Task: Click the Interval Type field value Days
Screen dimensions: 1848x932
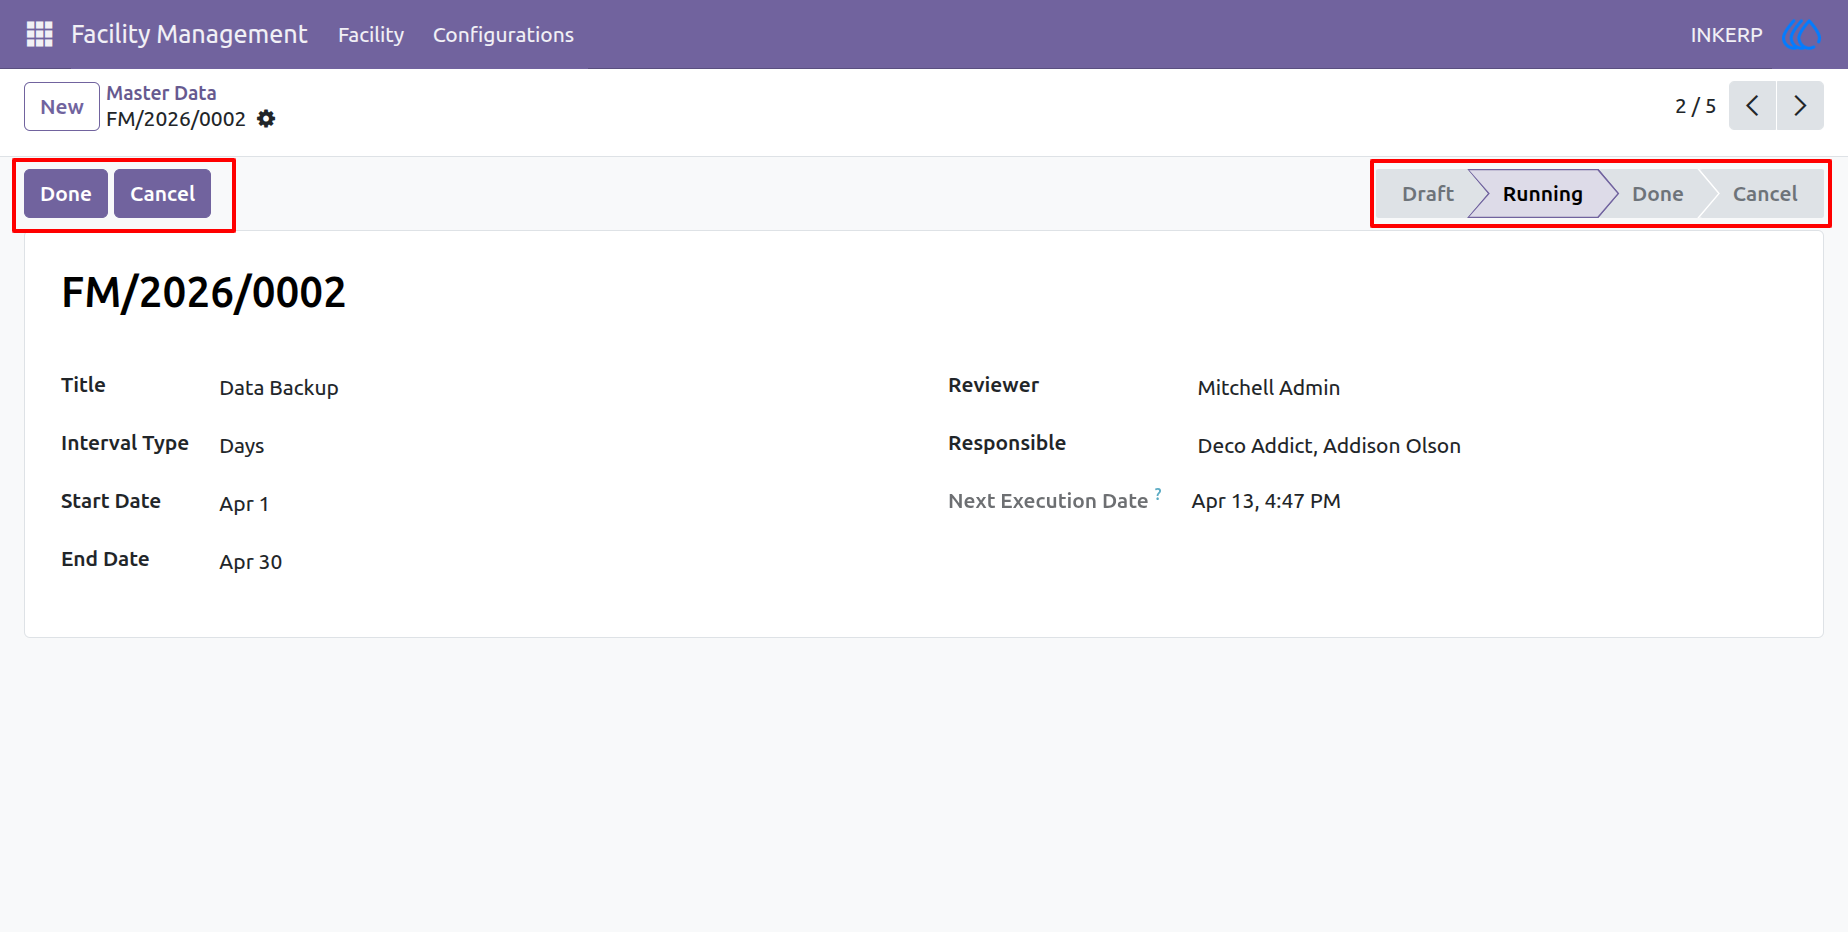Action: [242, 446]
